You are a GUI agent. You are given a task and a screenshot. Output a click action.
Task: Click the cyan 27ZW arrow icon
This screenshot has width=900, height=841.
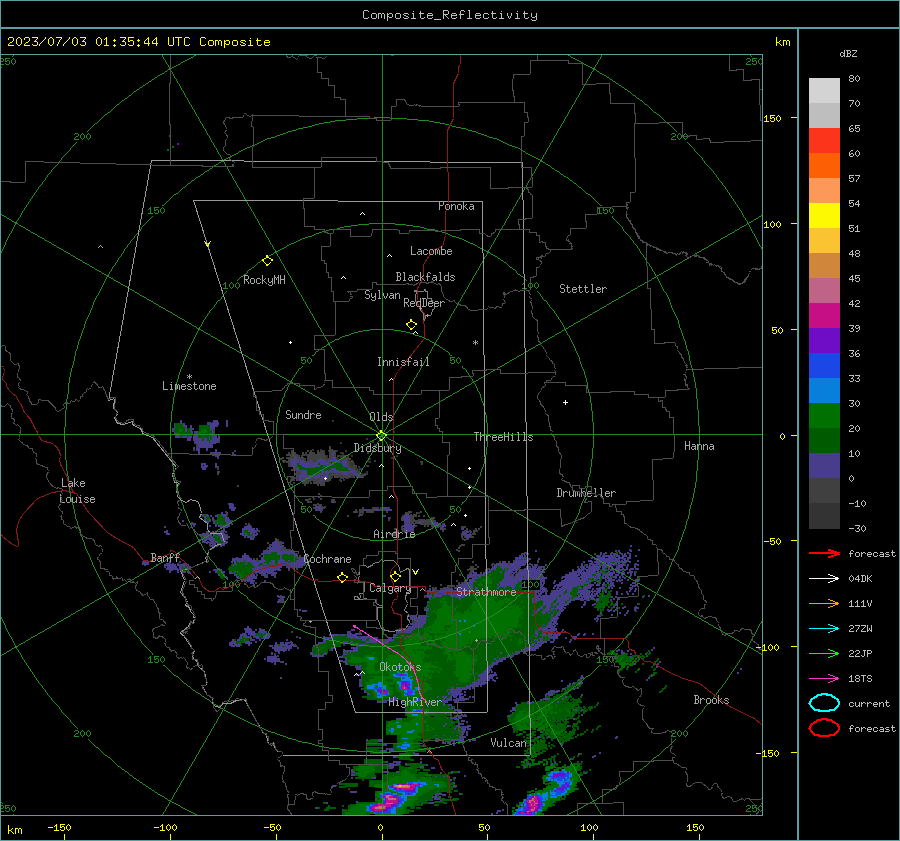(824, 629)
